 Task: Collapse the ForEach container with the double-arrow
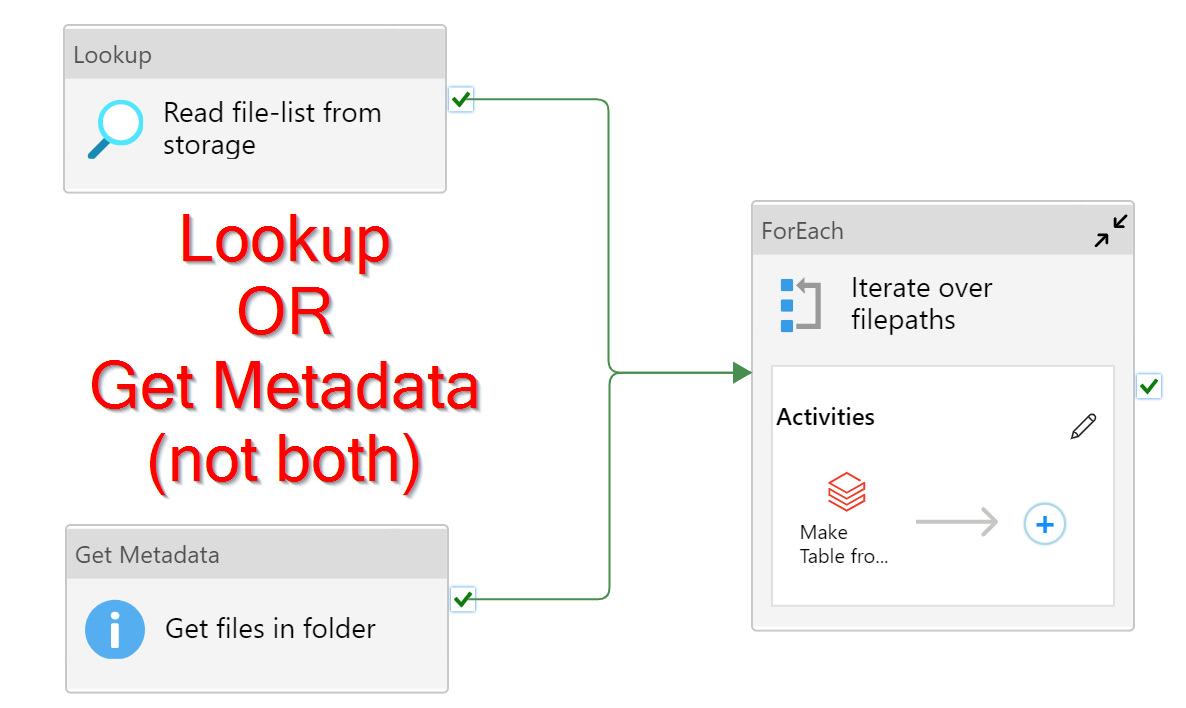(x=1110, y=230)
